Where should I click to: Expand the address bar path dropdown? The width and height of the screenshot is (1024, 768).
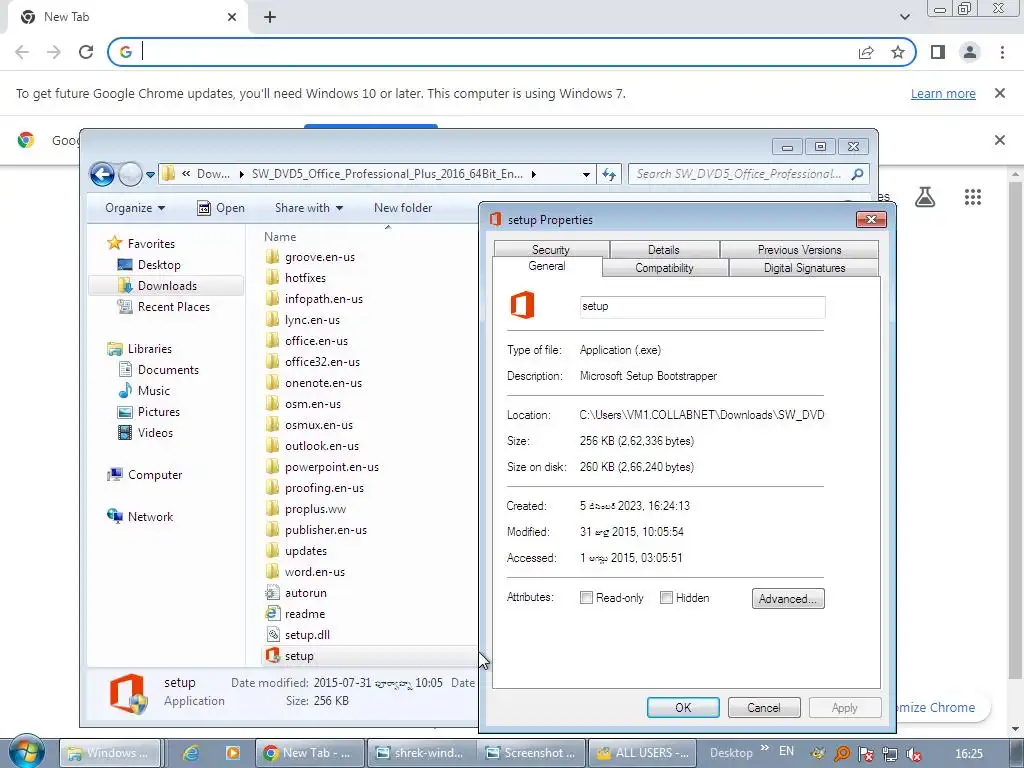586,174
